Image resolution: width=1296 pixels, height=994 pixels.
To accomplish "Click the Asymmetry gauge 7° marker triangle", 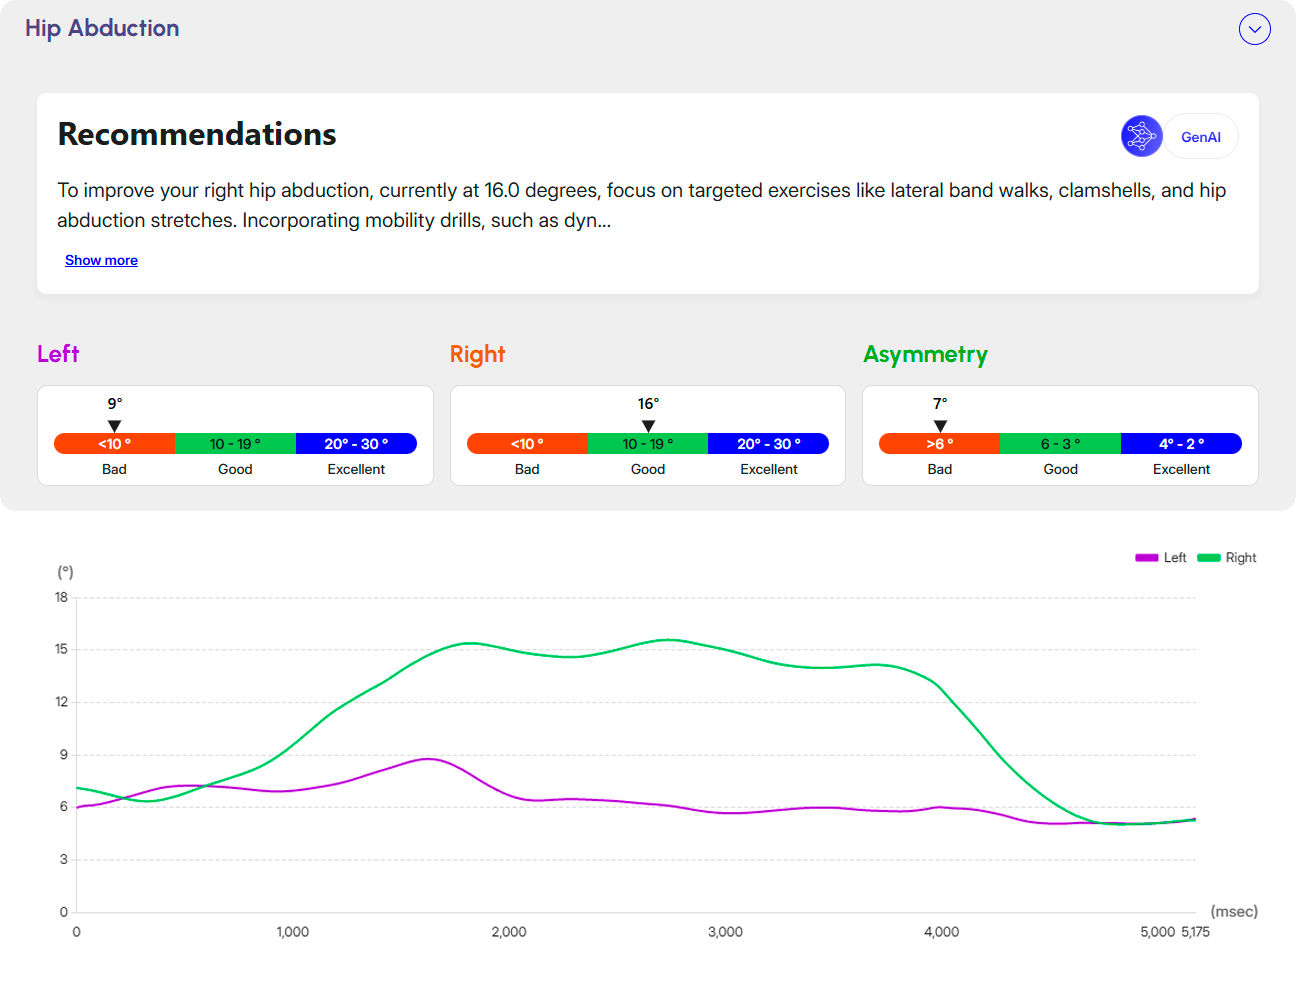I will coord(940,426).
